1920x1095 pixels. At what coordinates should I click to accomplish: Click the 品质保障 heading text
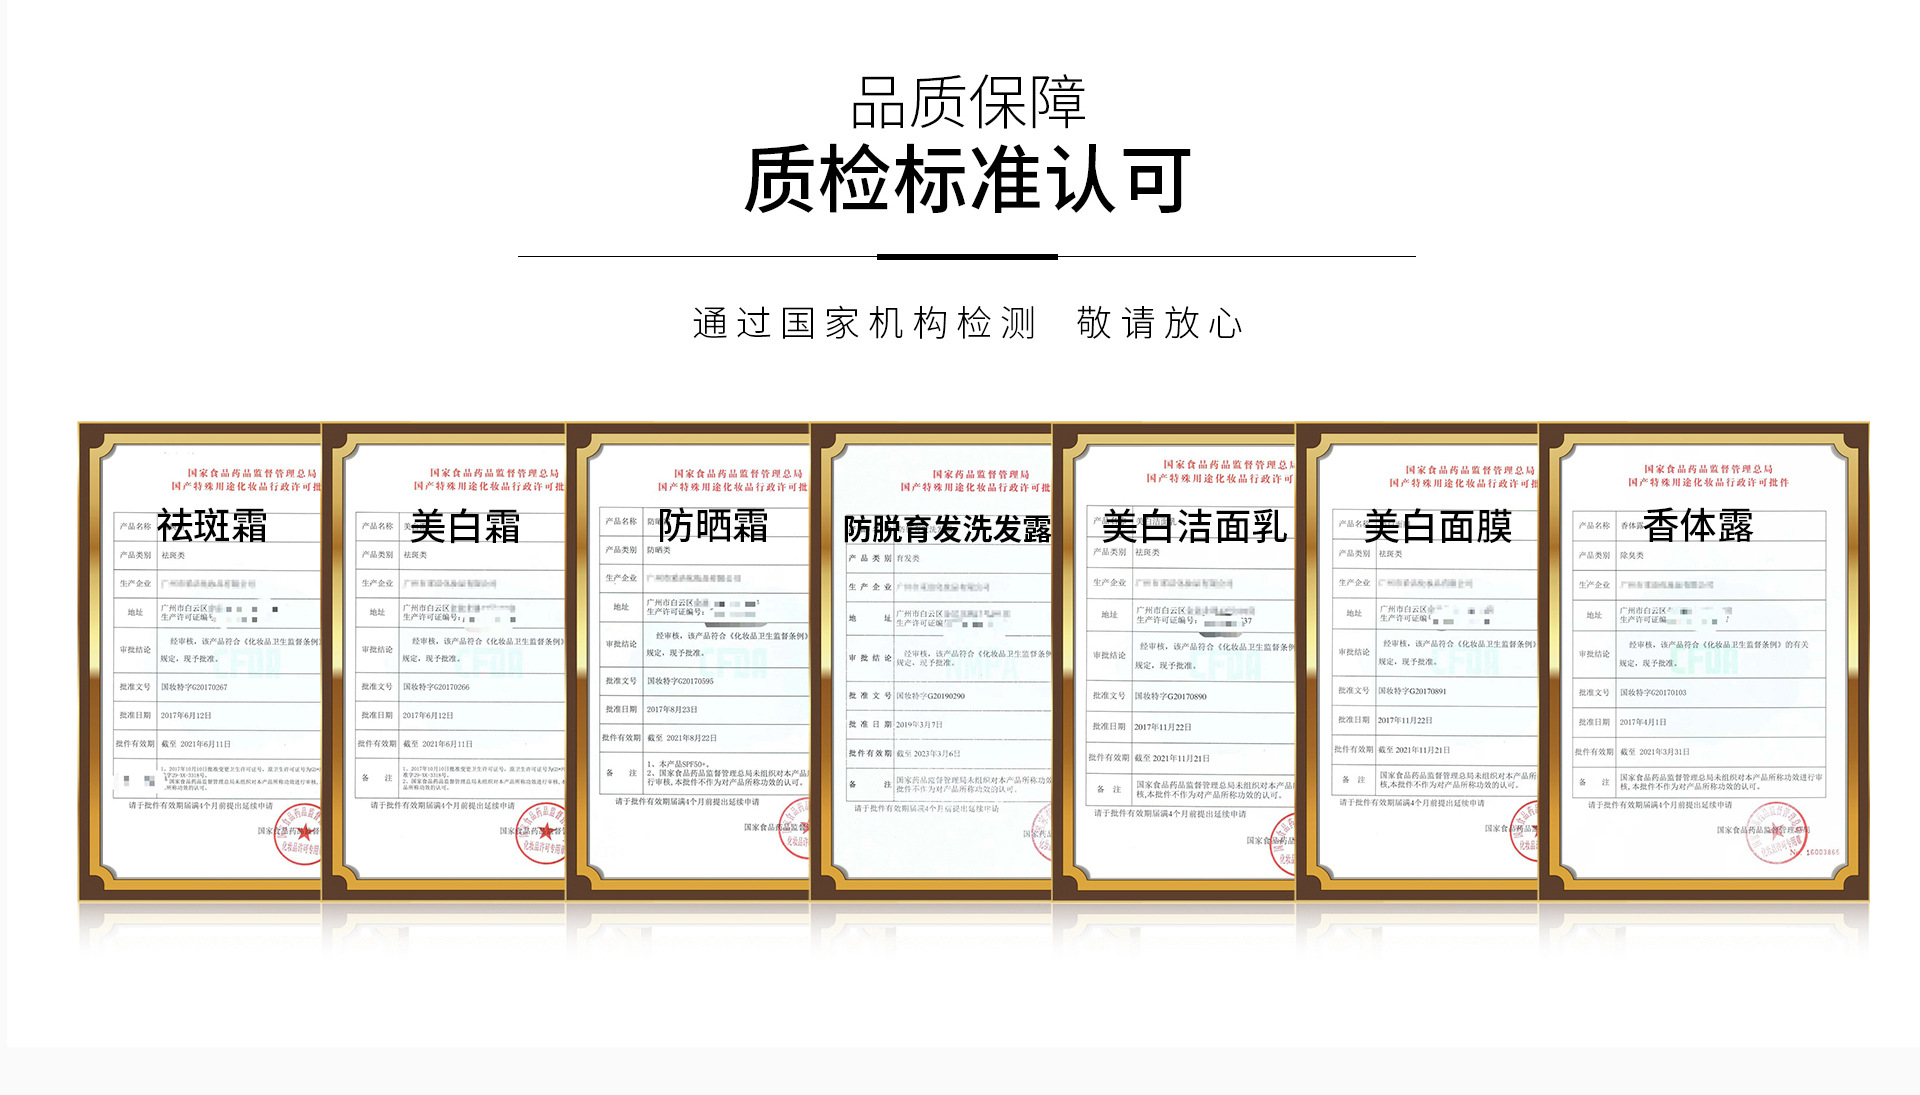click(967, 103)
